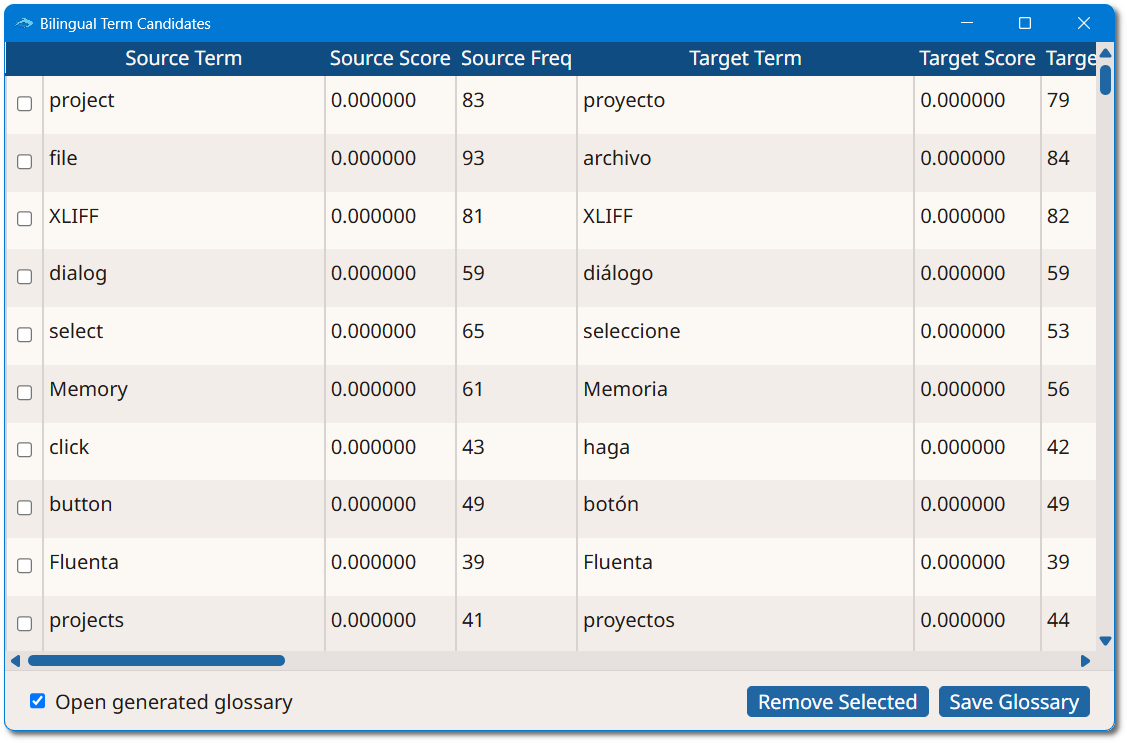Viewport: 1127px width, 743px height.
Task: Tick the checkbox for the button row
Action: [24, 507]
